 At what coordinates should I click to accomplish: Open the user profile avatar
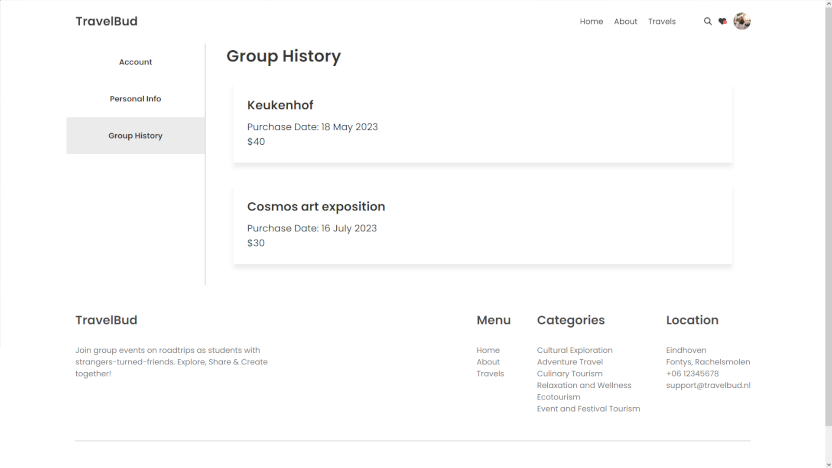742,21
